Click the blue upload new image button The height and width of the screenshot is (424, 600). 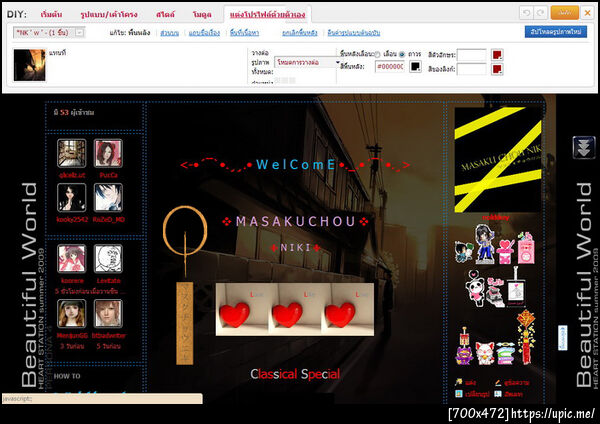(x=556, y=32)
